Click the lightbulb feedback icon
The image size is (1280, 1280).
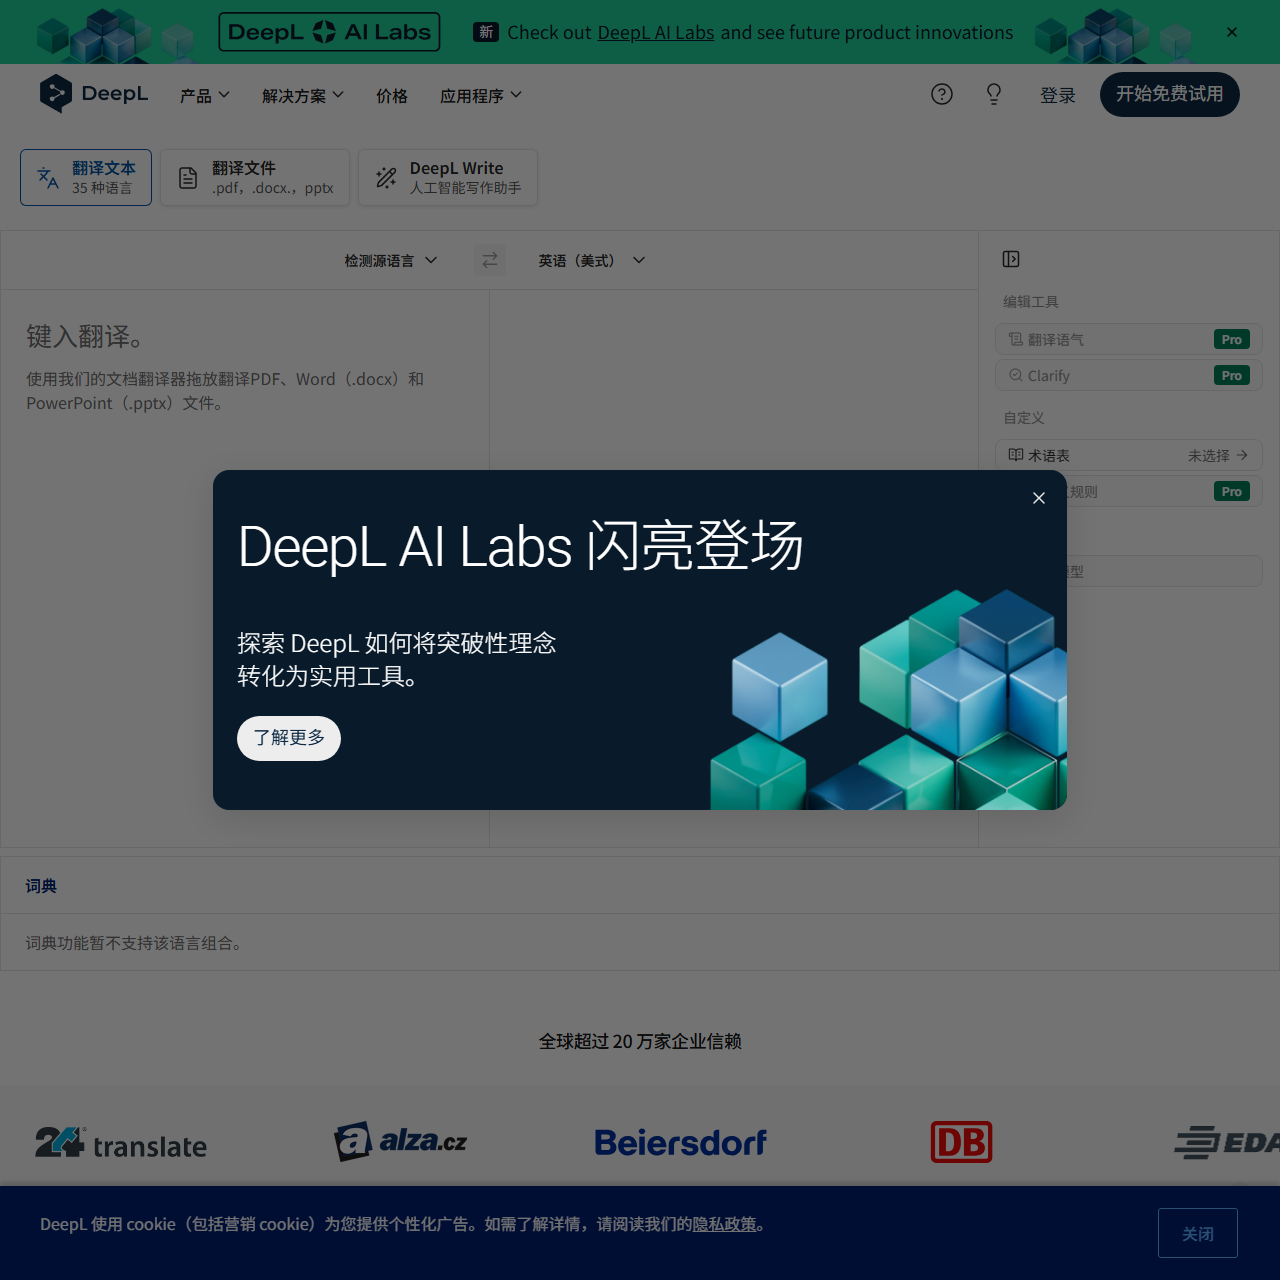(993, 94)
